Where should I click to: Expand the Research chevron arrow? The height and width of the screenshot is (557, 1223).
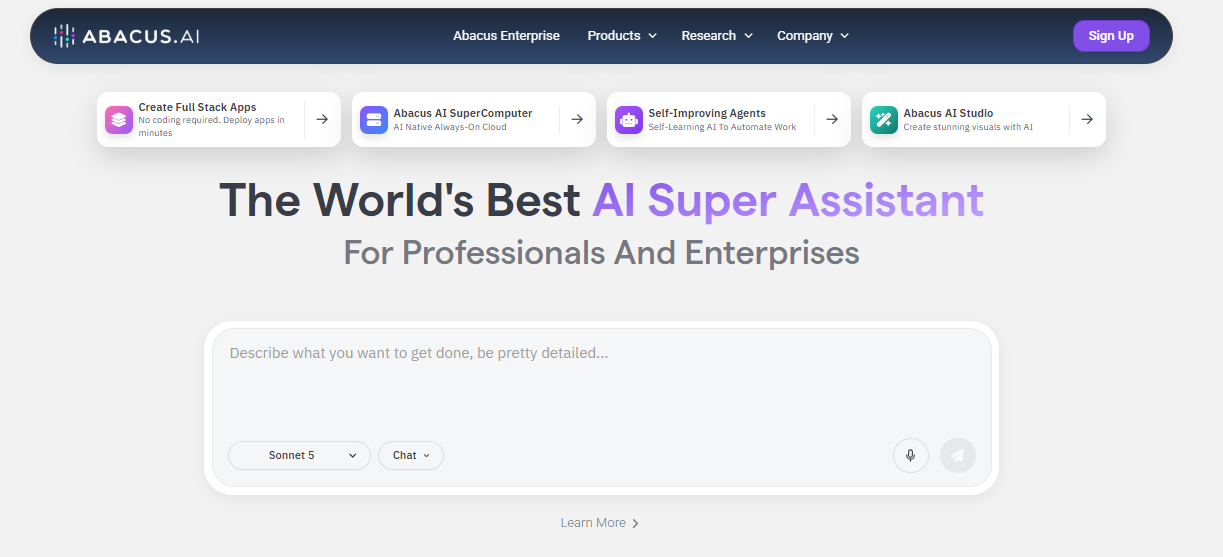pos(748,36)
